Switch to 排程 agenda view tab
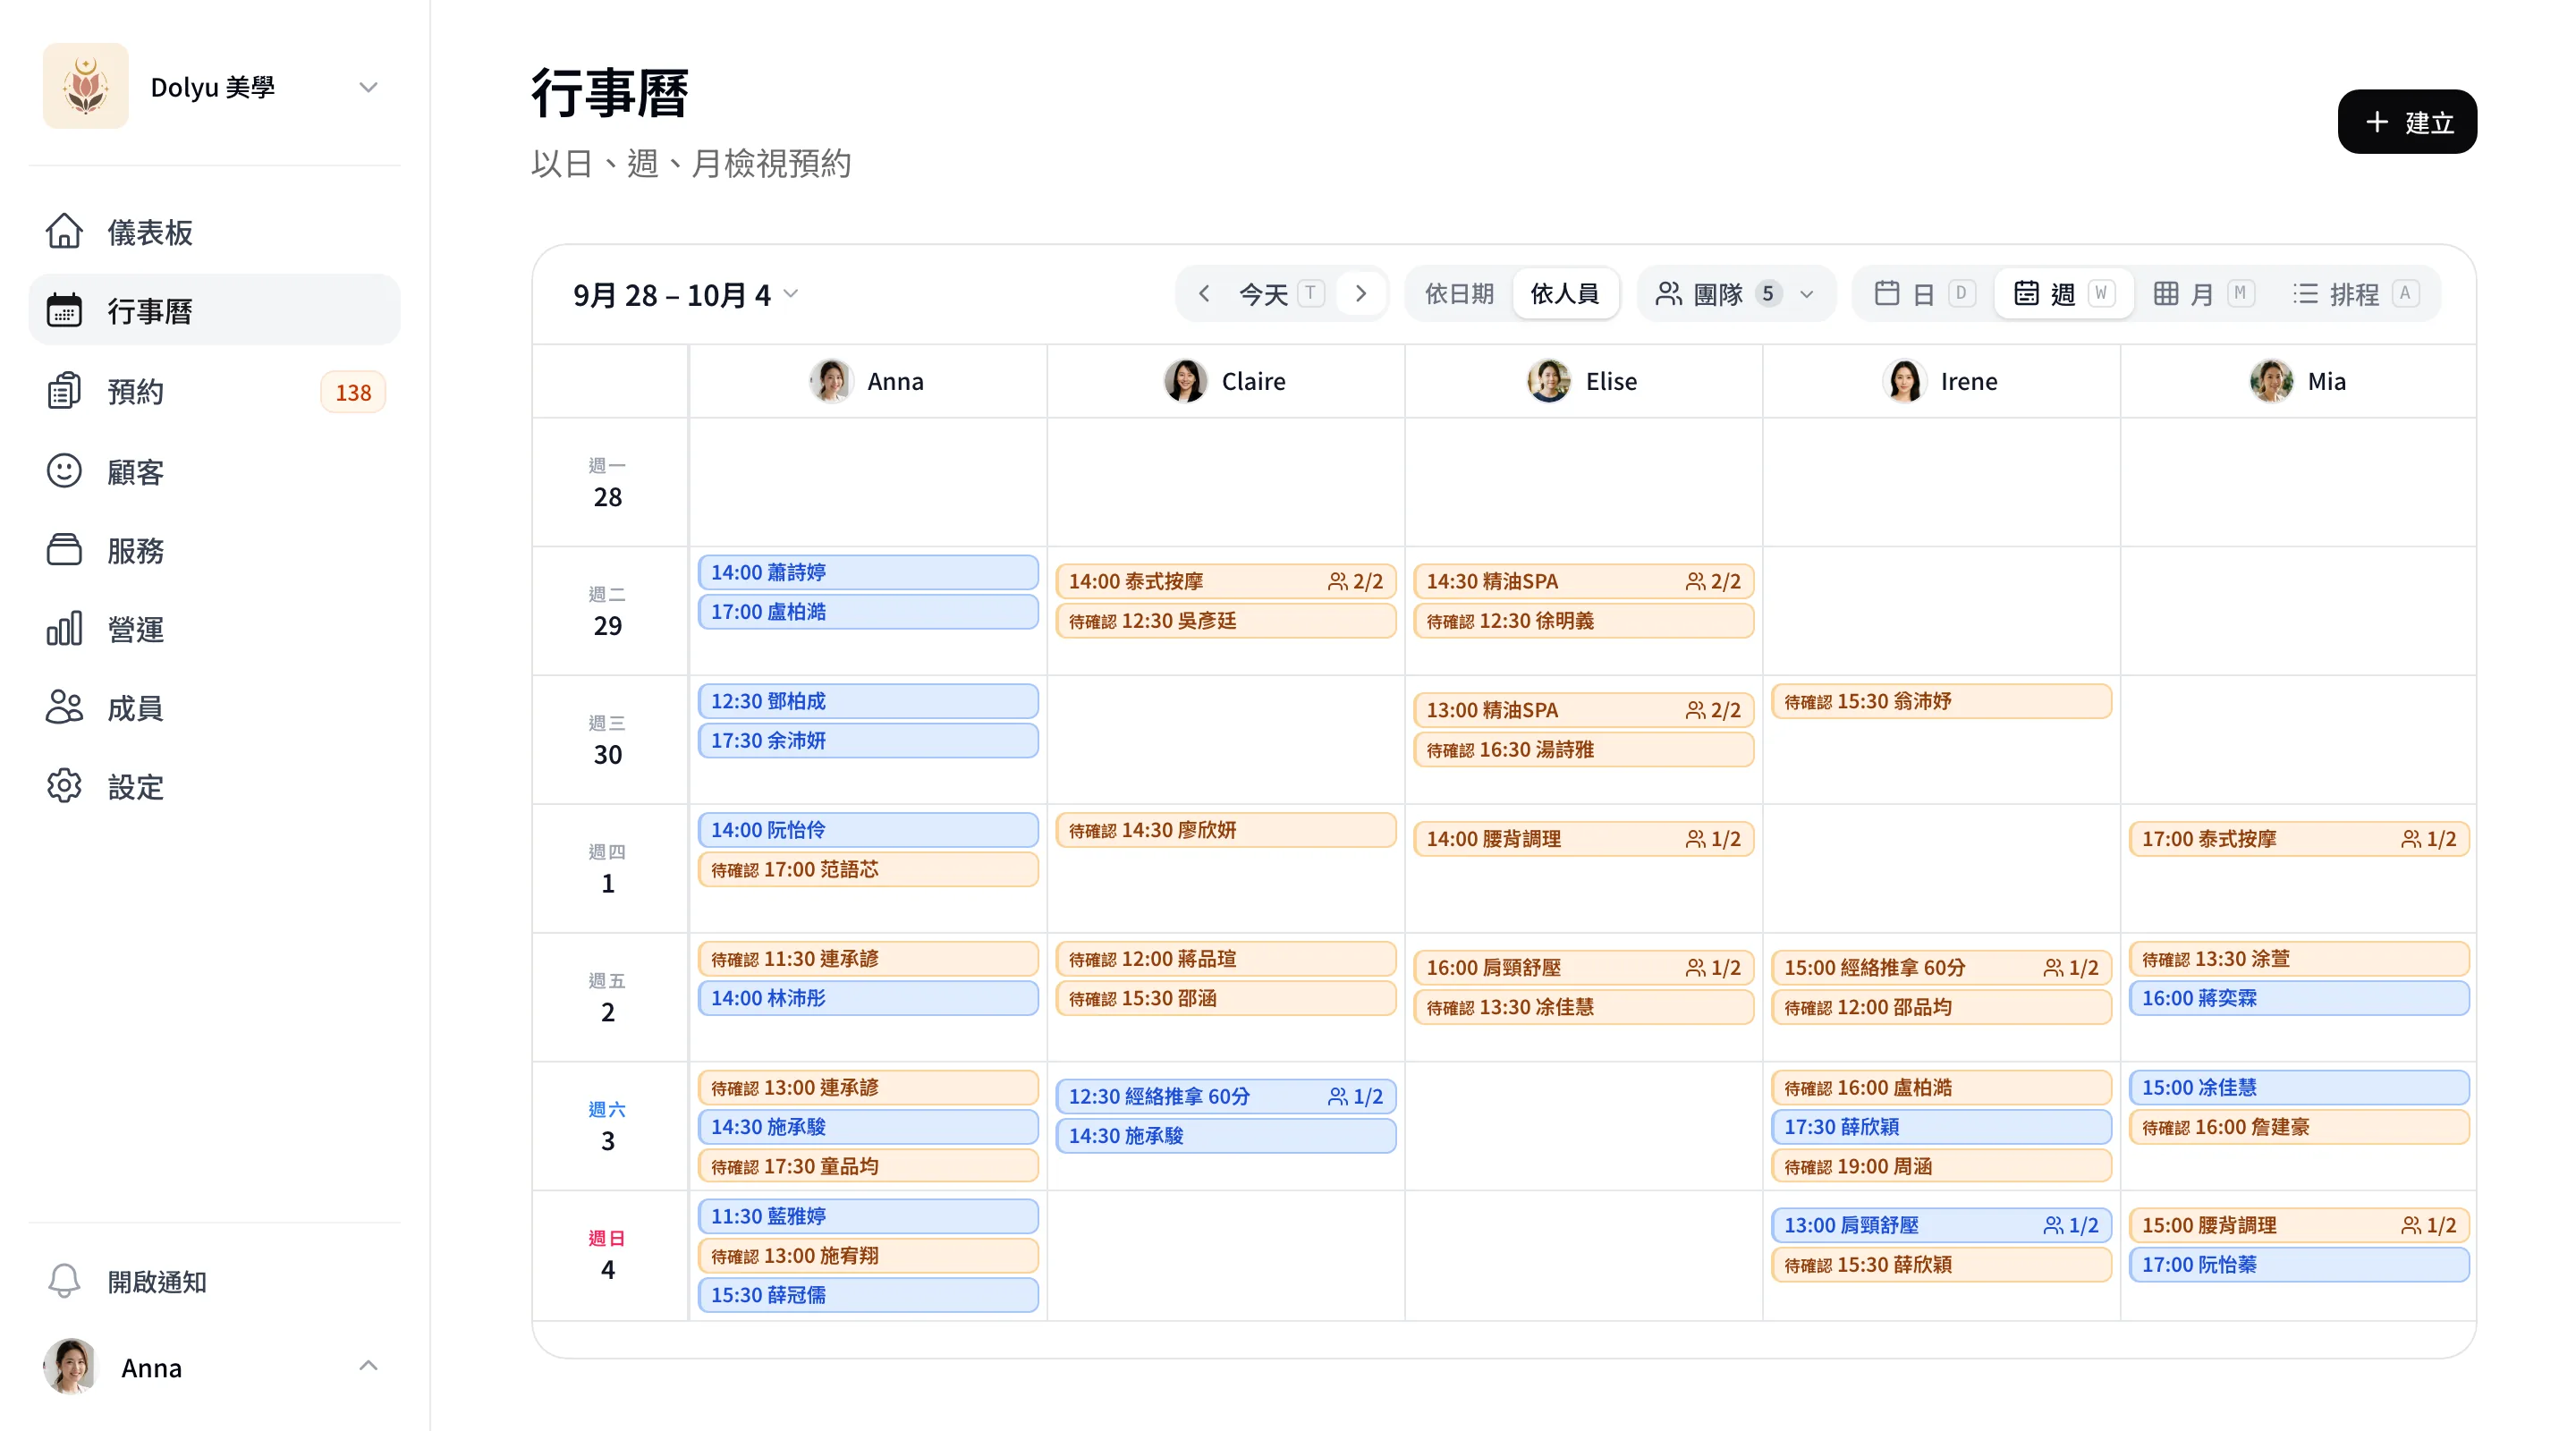This screenshot has height=1431, width=2576. tap(2355, 294)
